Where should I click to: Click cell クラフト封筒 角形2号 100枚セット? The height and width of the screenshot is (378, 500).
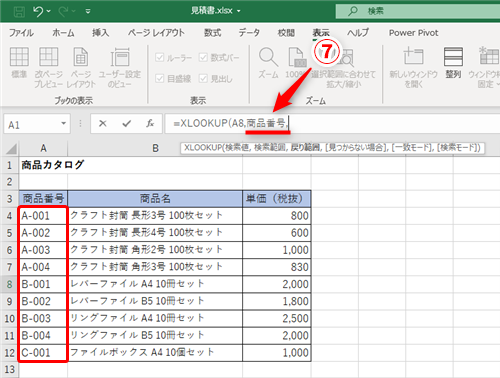pyautogui.click(x=155, y=250)
